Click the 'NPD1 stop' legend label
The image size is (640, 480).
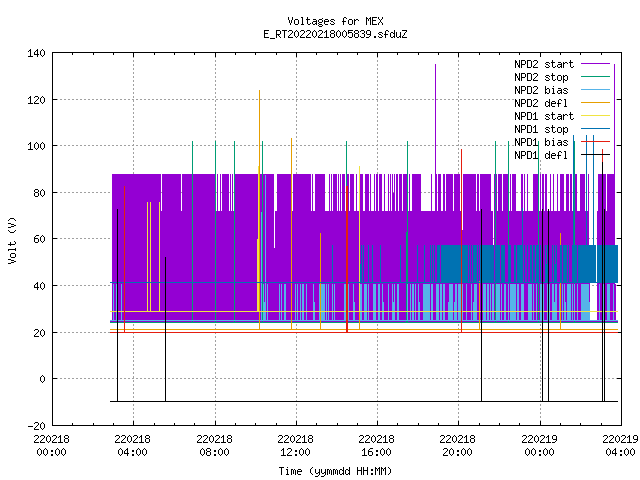541,129
